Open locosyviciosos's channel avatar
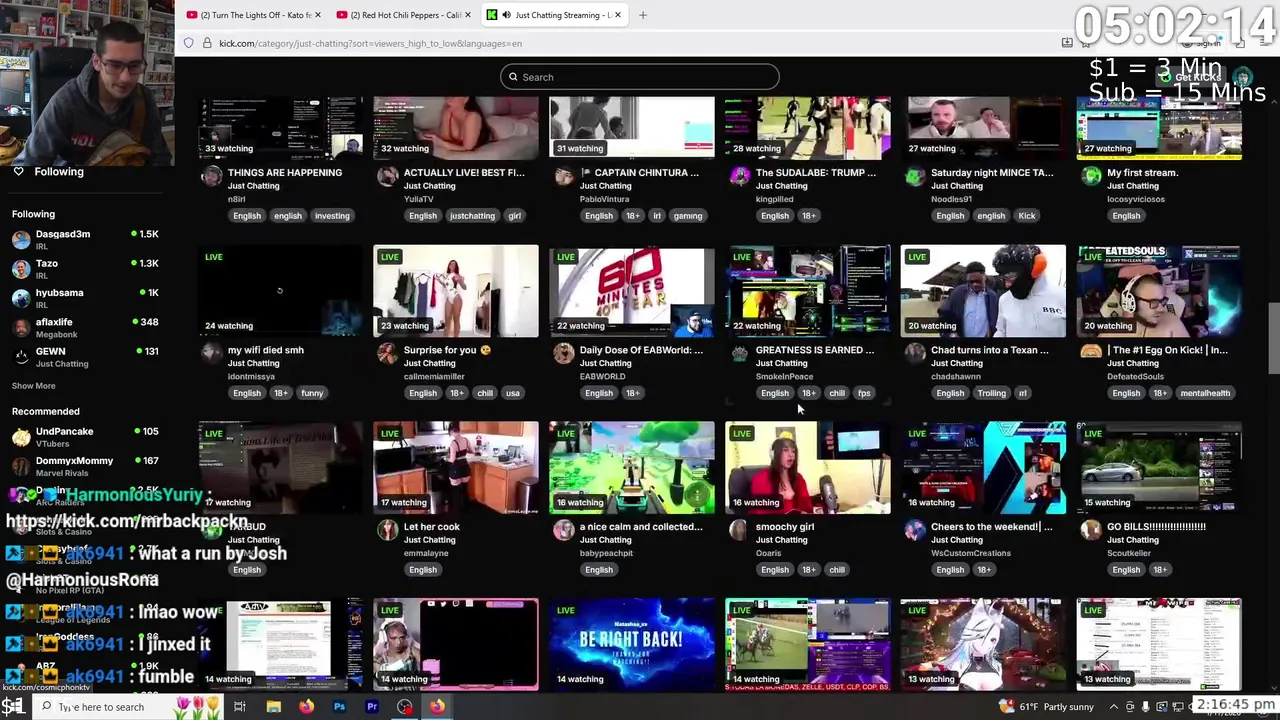Screen dimensions: 1280x720 (x=1091, y=176)
